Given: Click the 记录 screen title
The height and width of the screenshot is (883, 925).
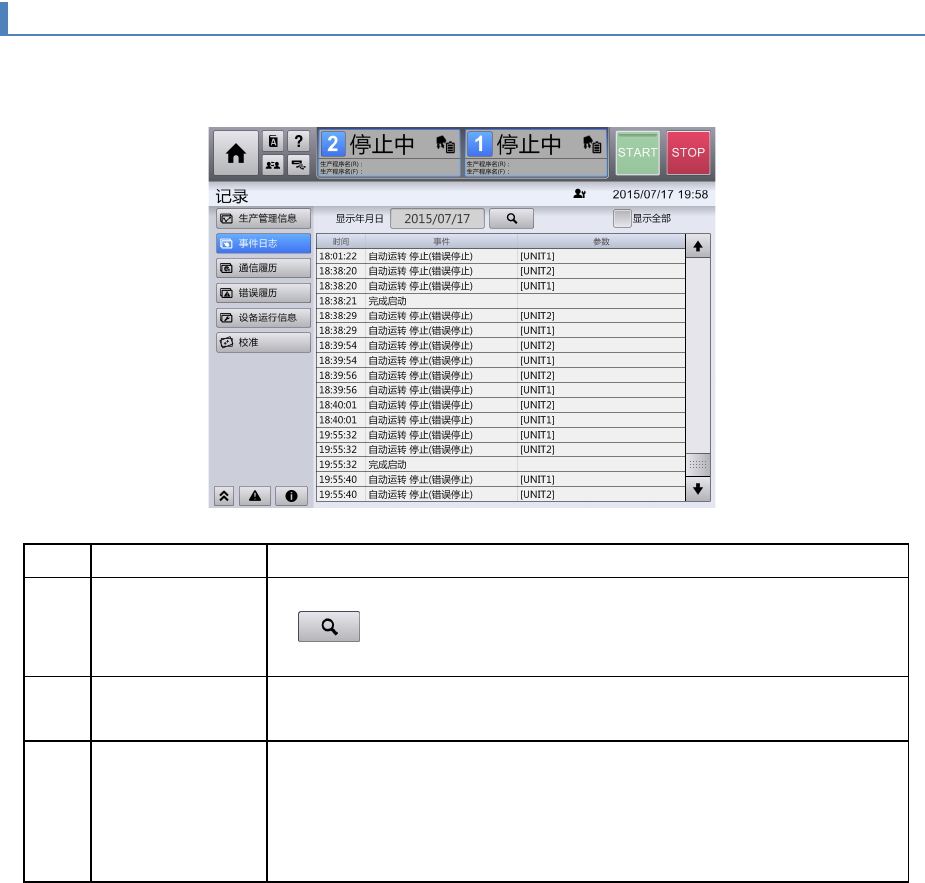Looking at the screenshot, I should pyautogui.click(x=232, y=196).
